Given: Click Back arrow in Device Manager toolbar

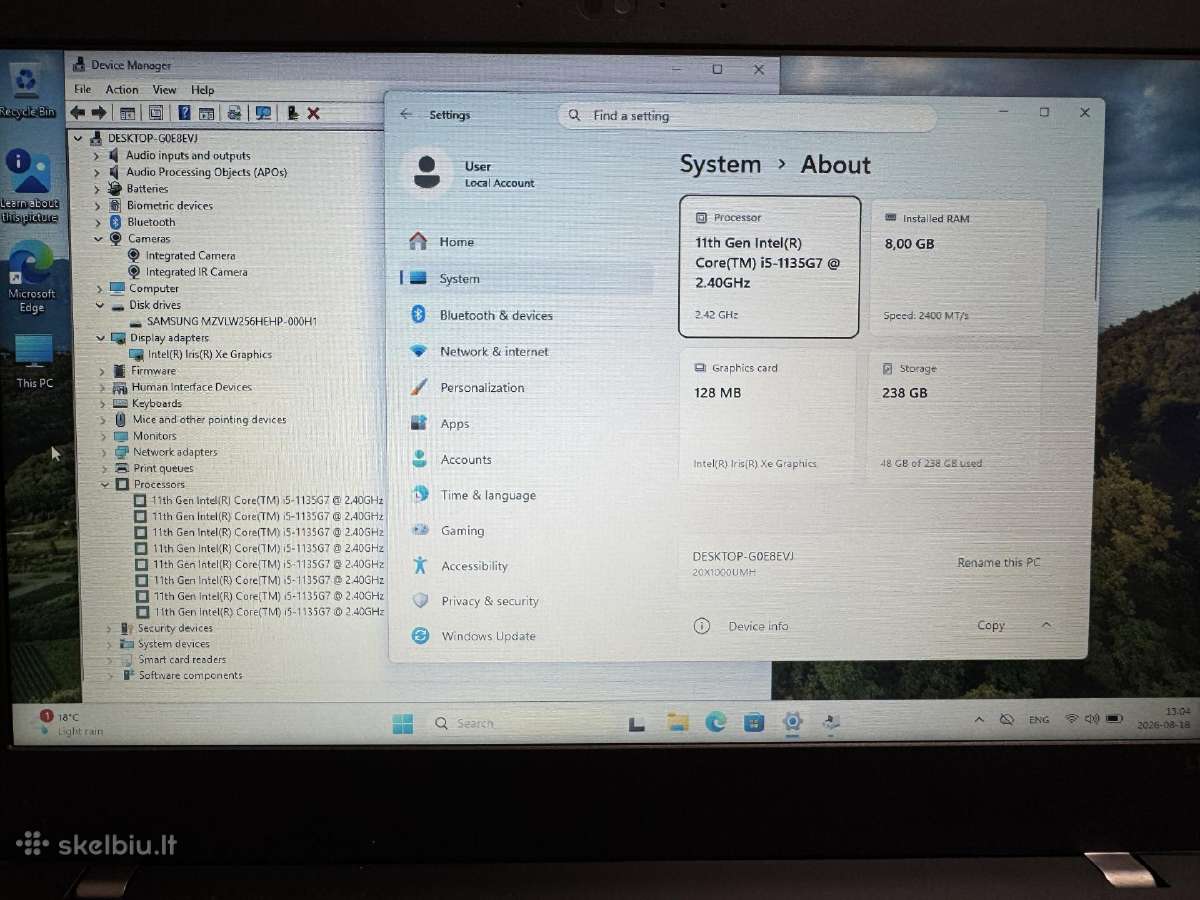Looking at the screenshot, I should tap(78, 113).
